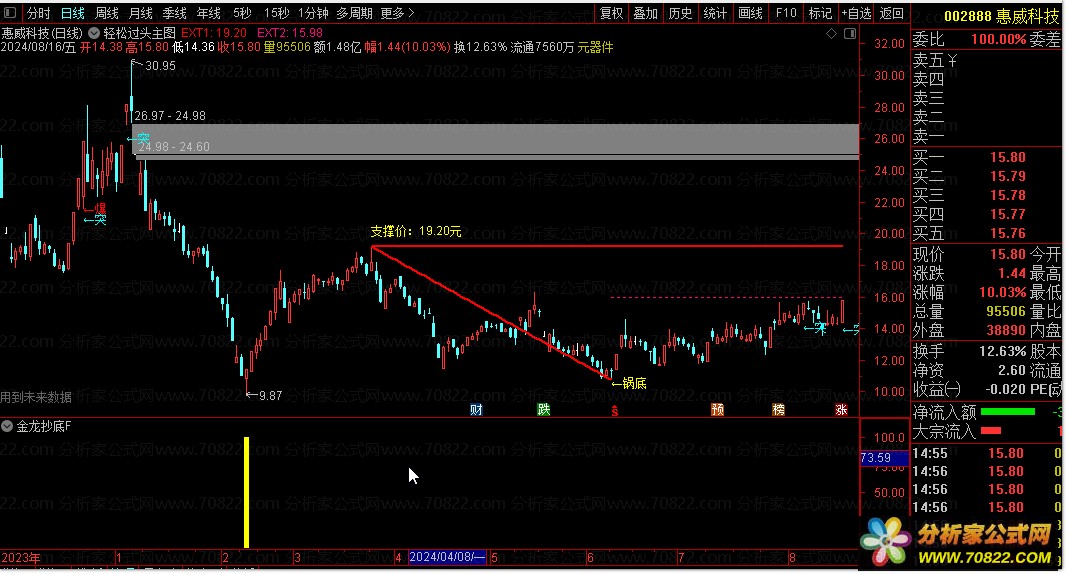Click the red 涨 marker icon
Screen dimensions: 1068x574
(x=841, y=409)
